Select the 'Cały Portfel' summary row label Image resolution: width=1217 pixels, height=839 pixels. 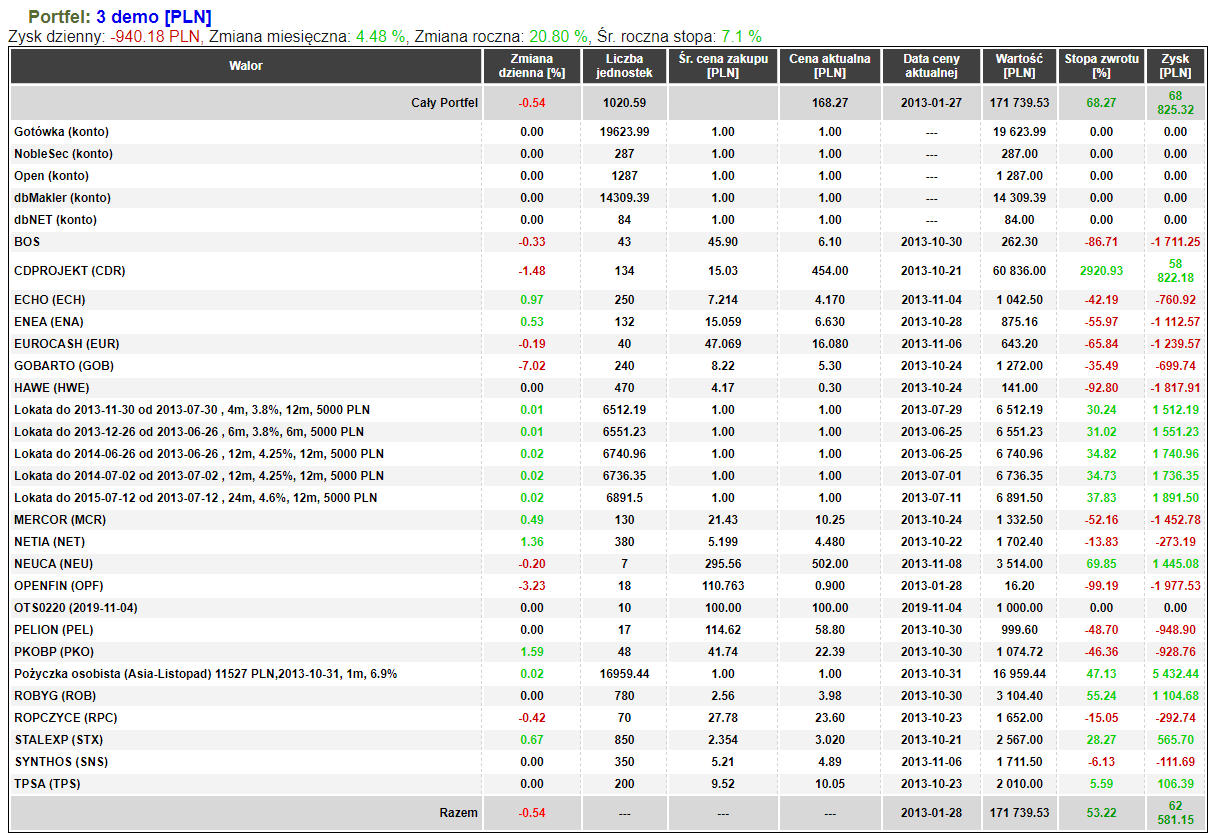pos(445,103)
